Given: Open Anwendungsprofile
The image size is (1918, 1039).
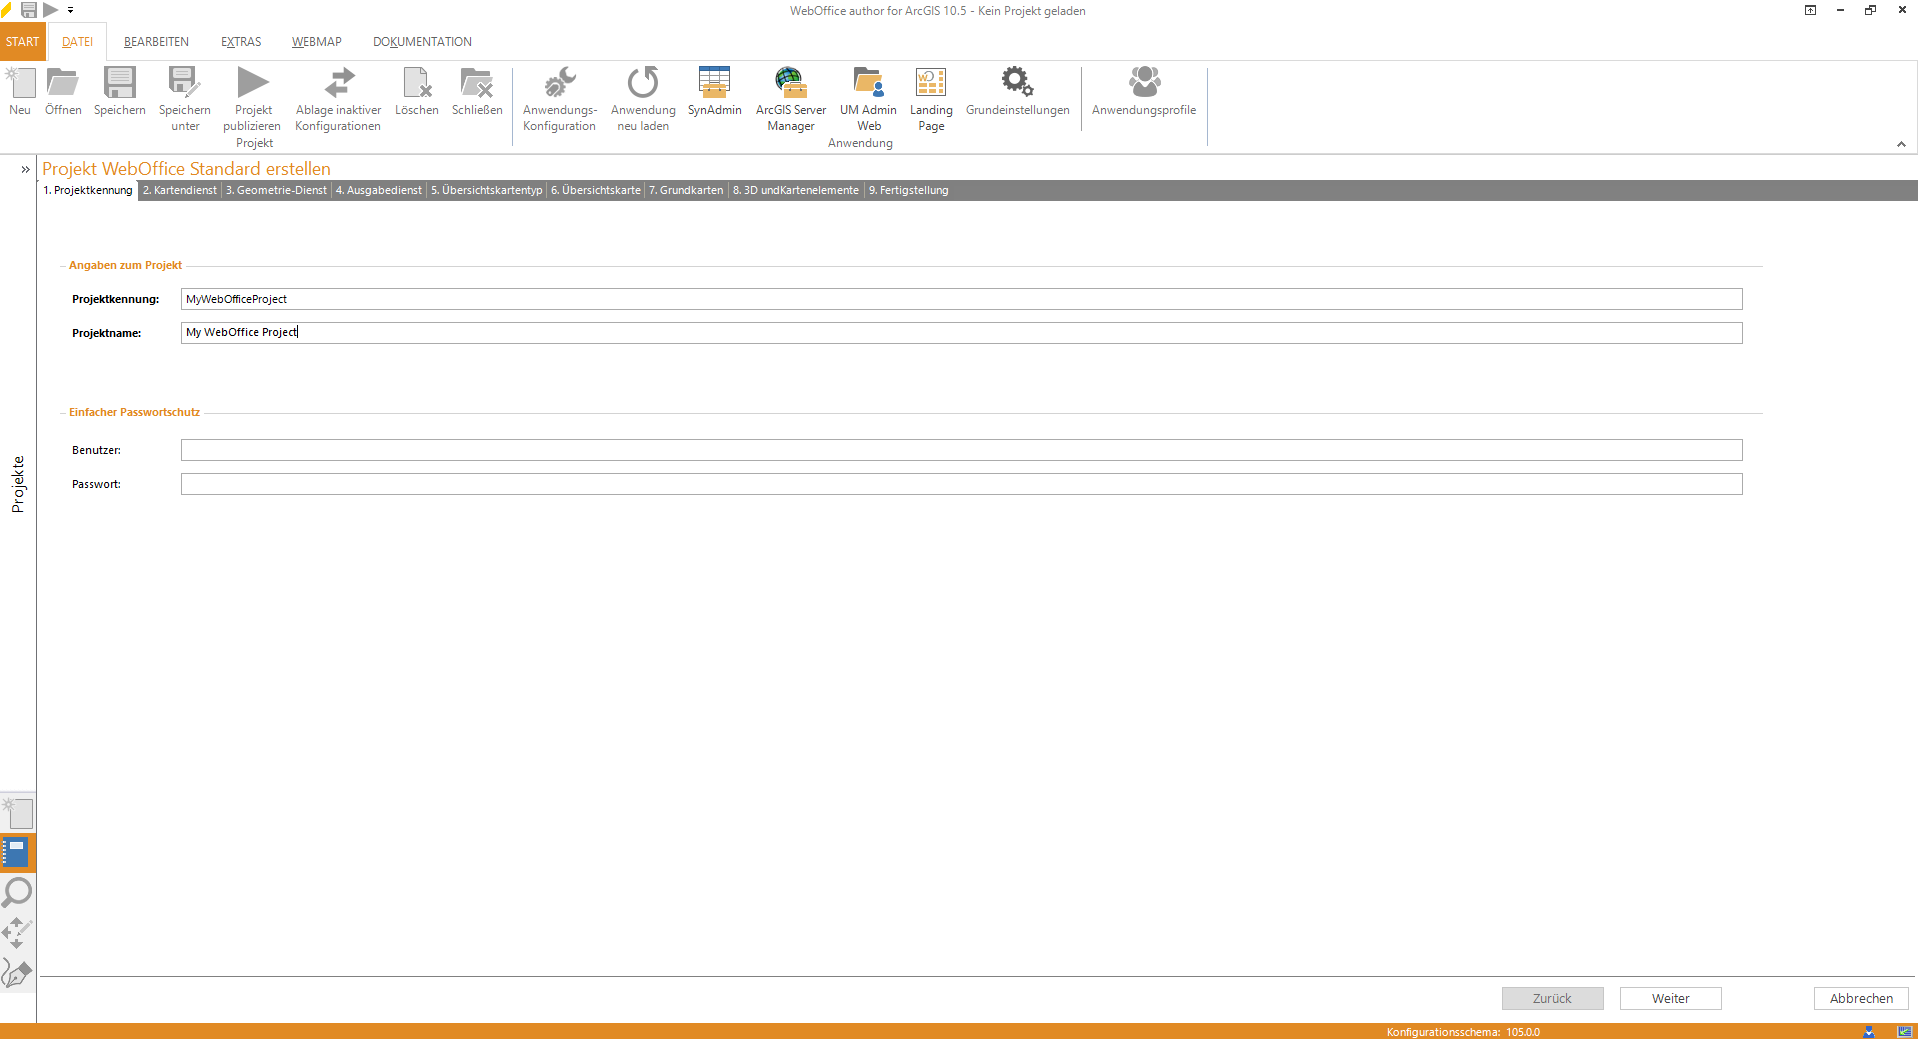Looking at the screenshot, I should pyautogui.click(x=1144, y=92).
